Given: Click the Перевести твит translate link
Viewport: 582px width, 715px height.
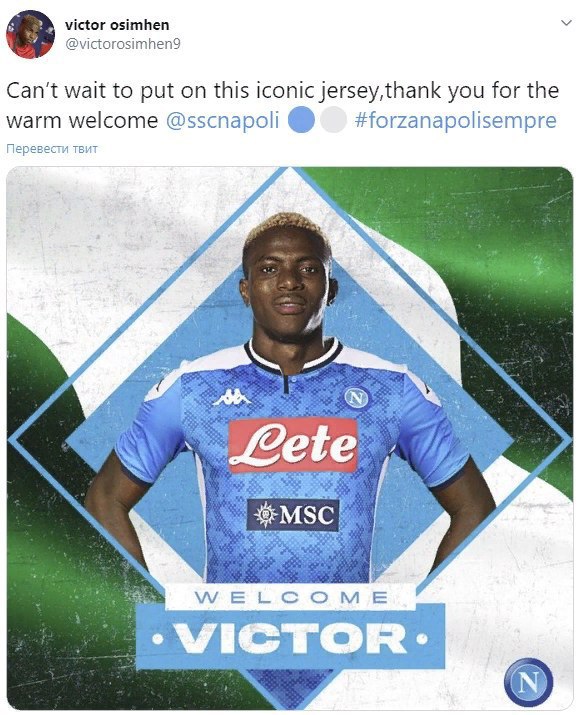Looking at the screenshot, I should (52, 149).
